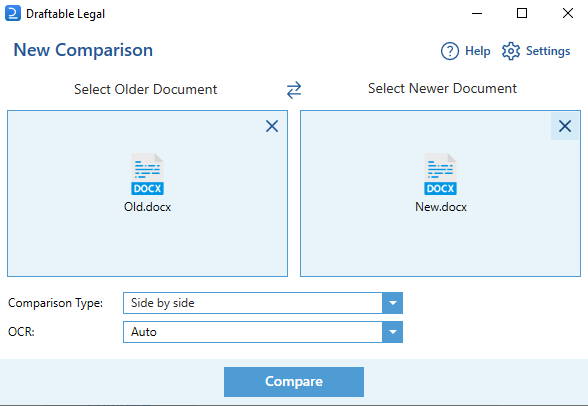This screenshot has height=406, width=588.
Task: Remove New.docx from newer document slot
Action: tap(565, 126)
